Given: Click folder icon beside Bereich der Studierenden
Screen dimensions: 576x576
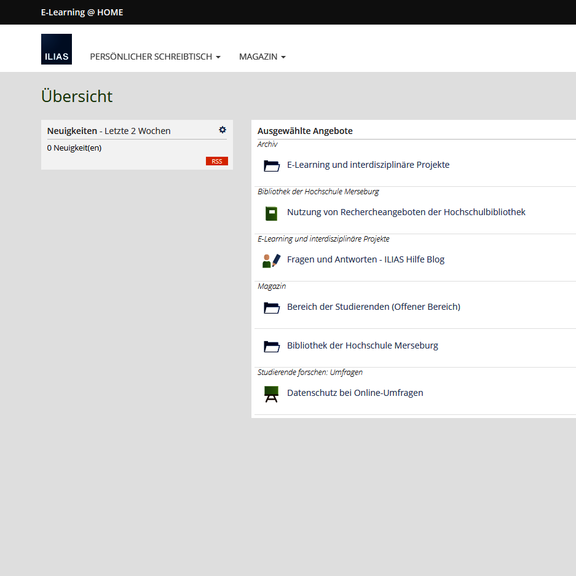Looking at the screenshot, I should (x=271, y=307).
